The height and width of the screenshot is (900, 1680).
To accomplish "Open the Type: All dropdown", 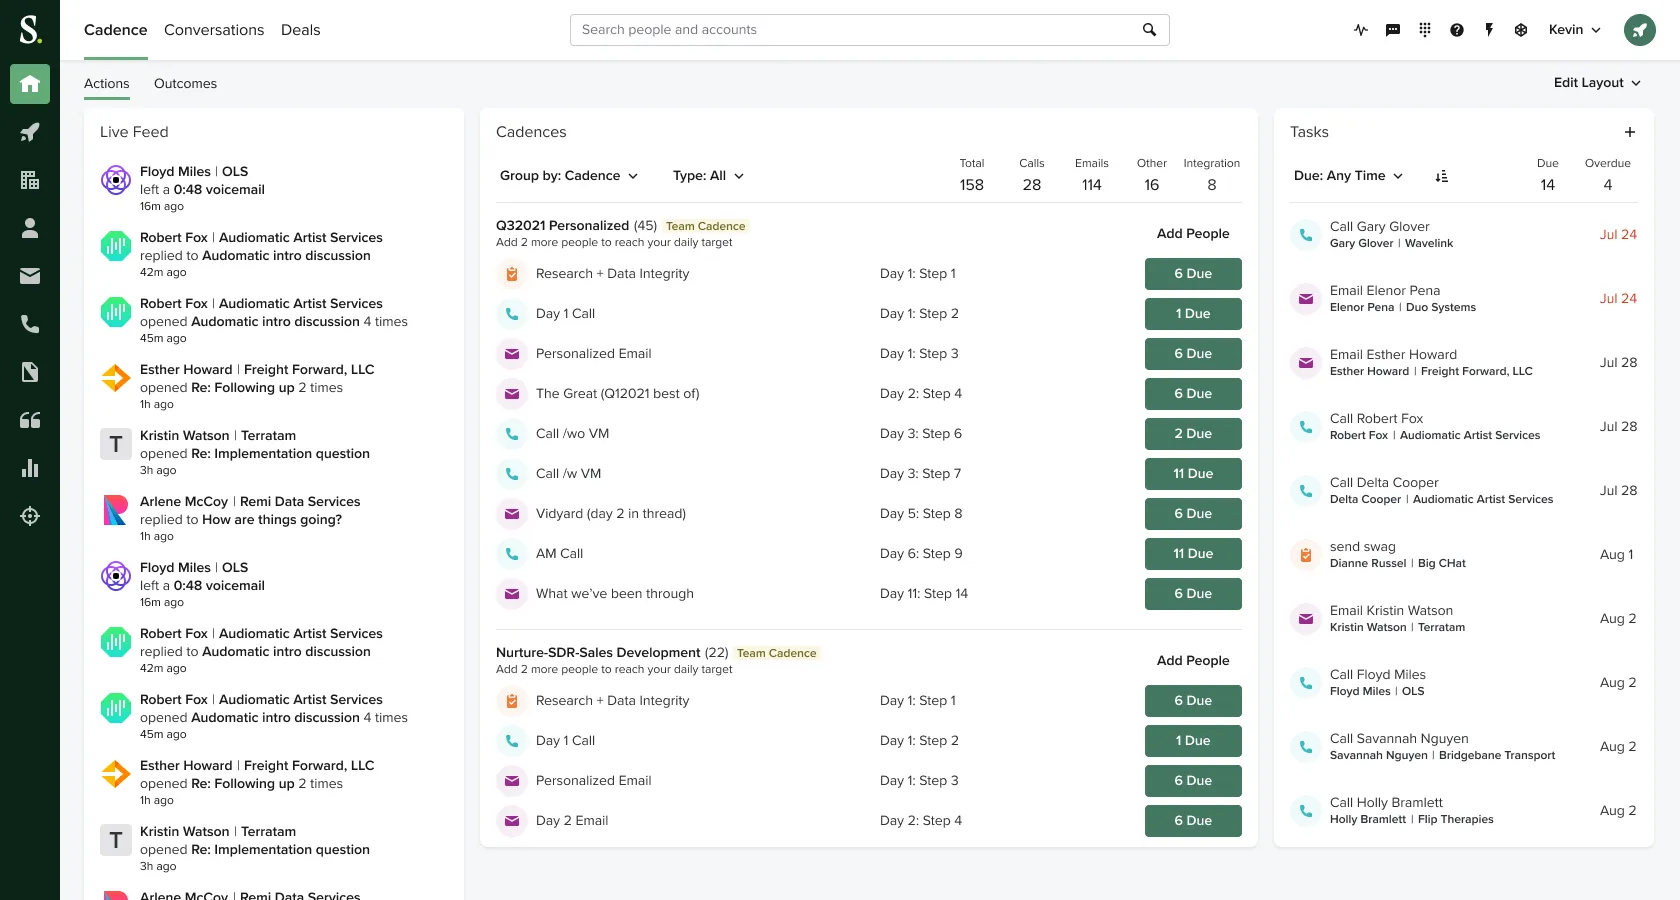I will pyautogui.click(x=708, y=176).
